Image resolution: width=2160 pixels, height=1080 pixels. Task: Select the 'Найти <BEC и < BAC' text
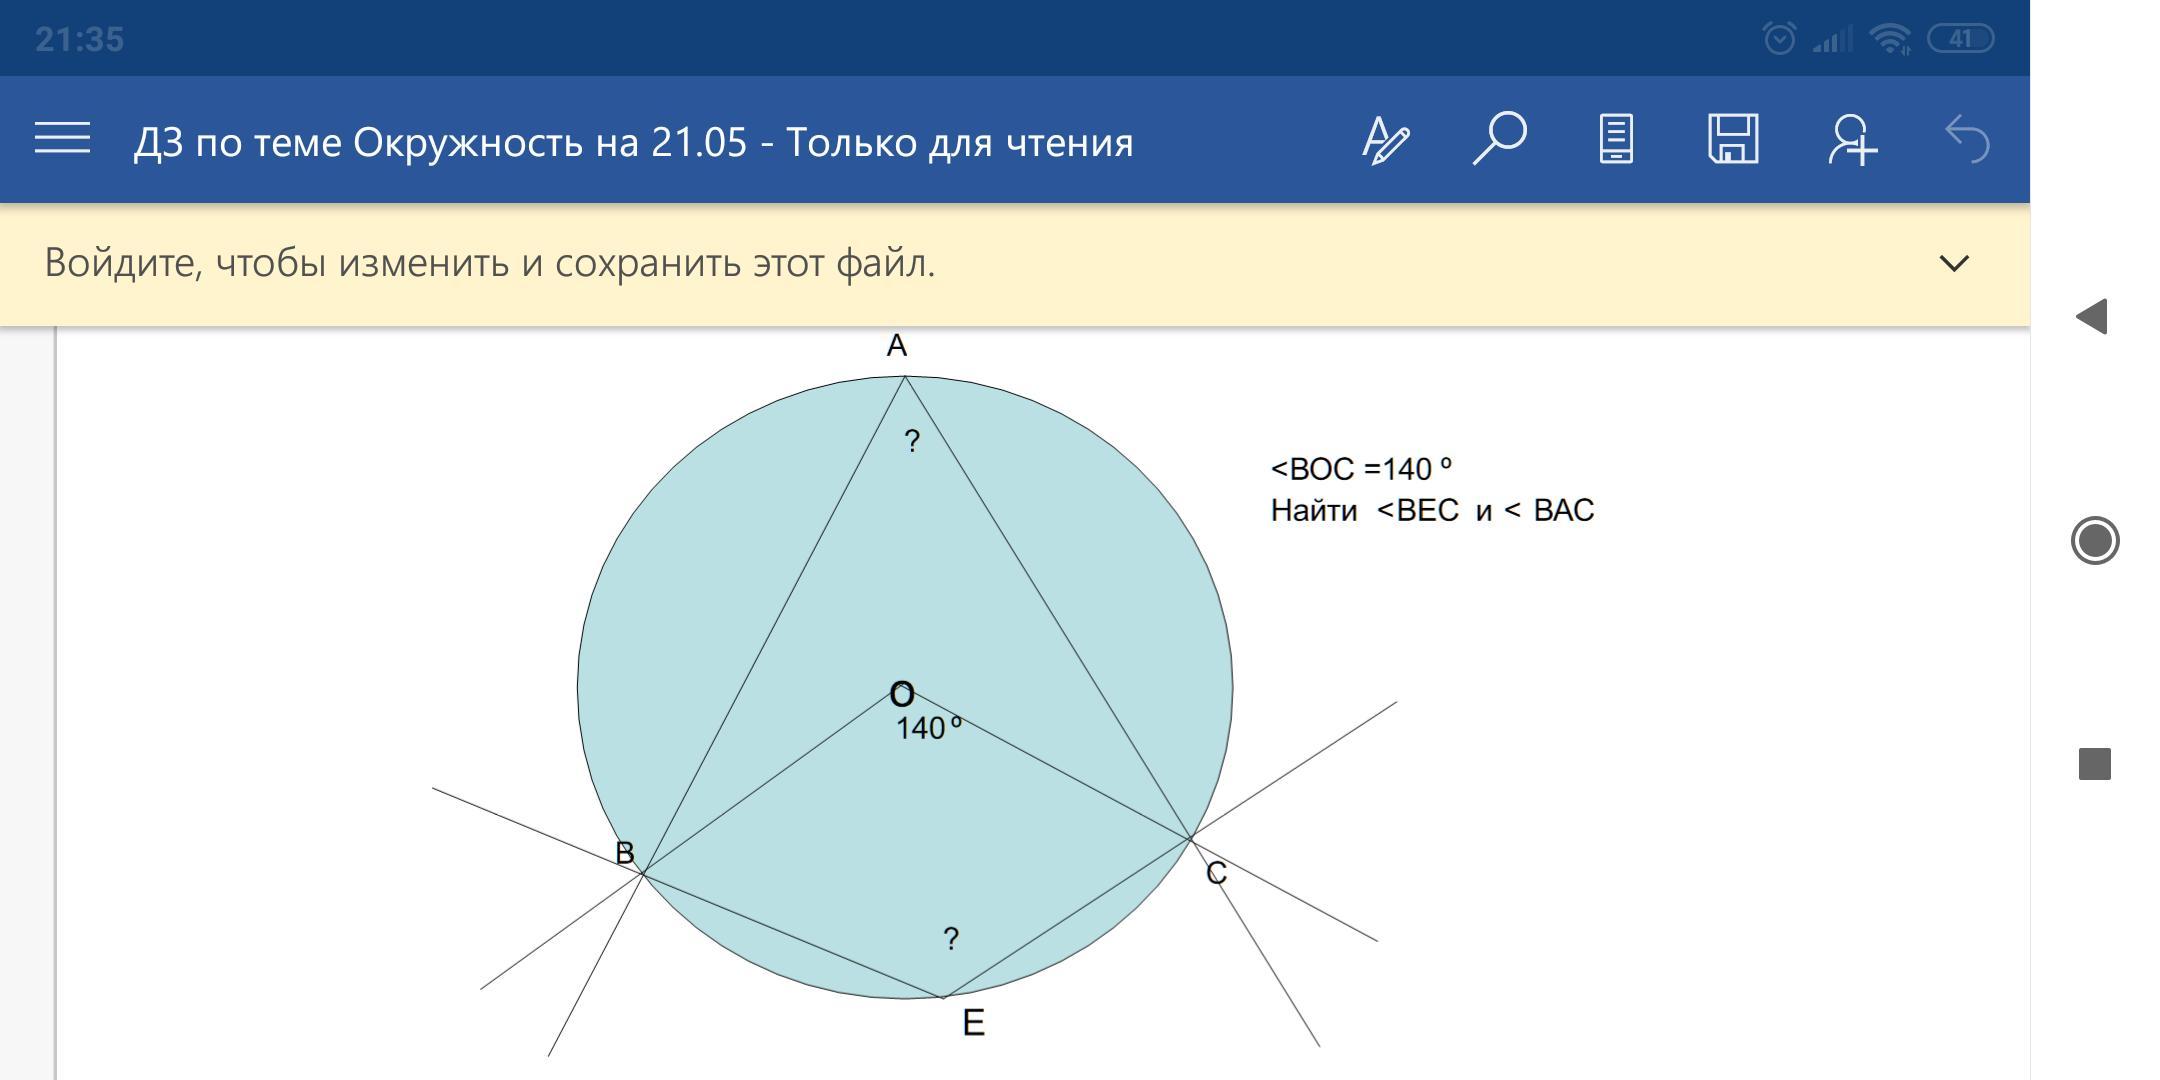(x=1432, y=511)
